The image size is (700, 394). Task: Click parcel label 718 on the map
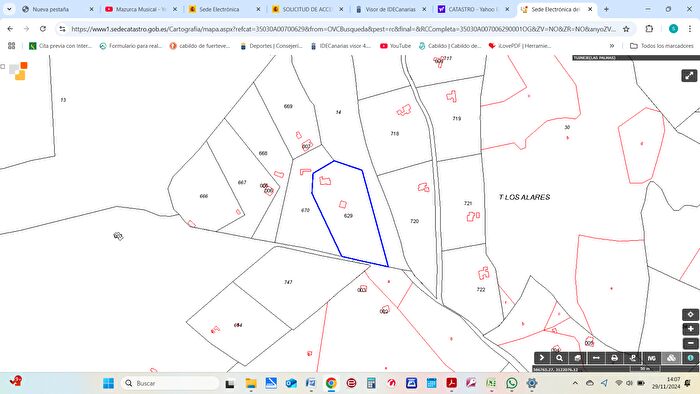(395, 133)
